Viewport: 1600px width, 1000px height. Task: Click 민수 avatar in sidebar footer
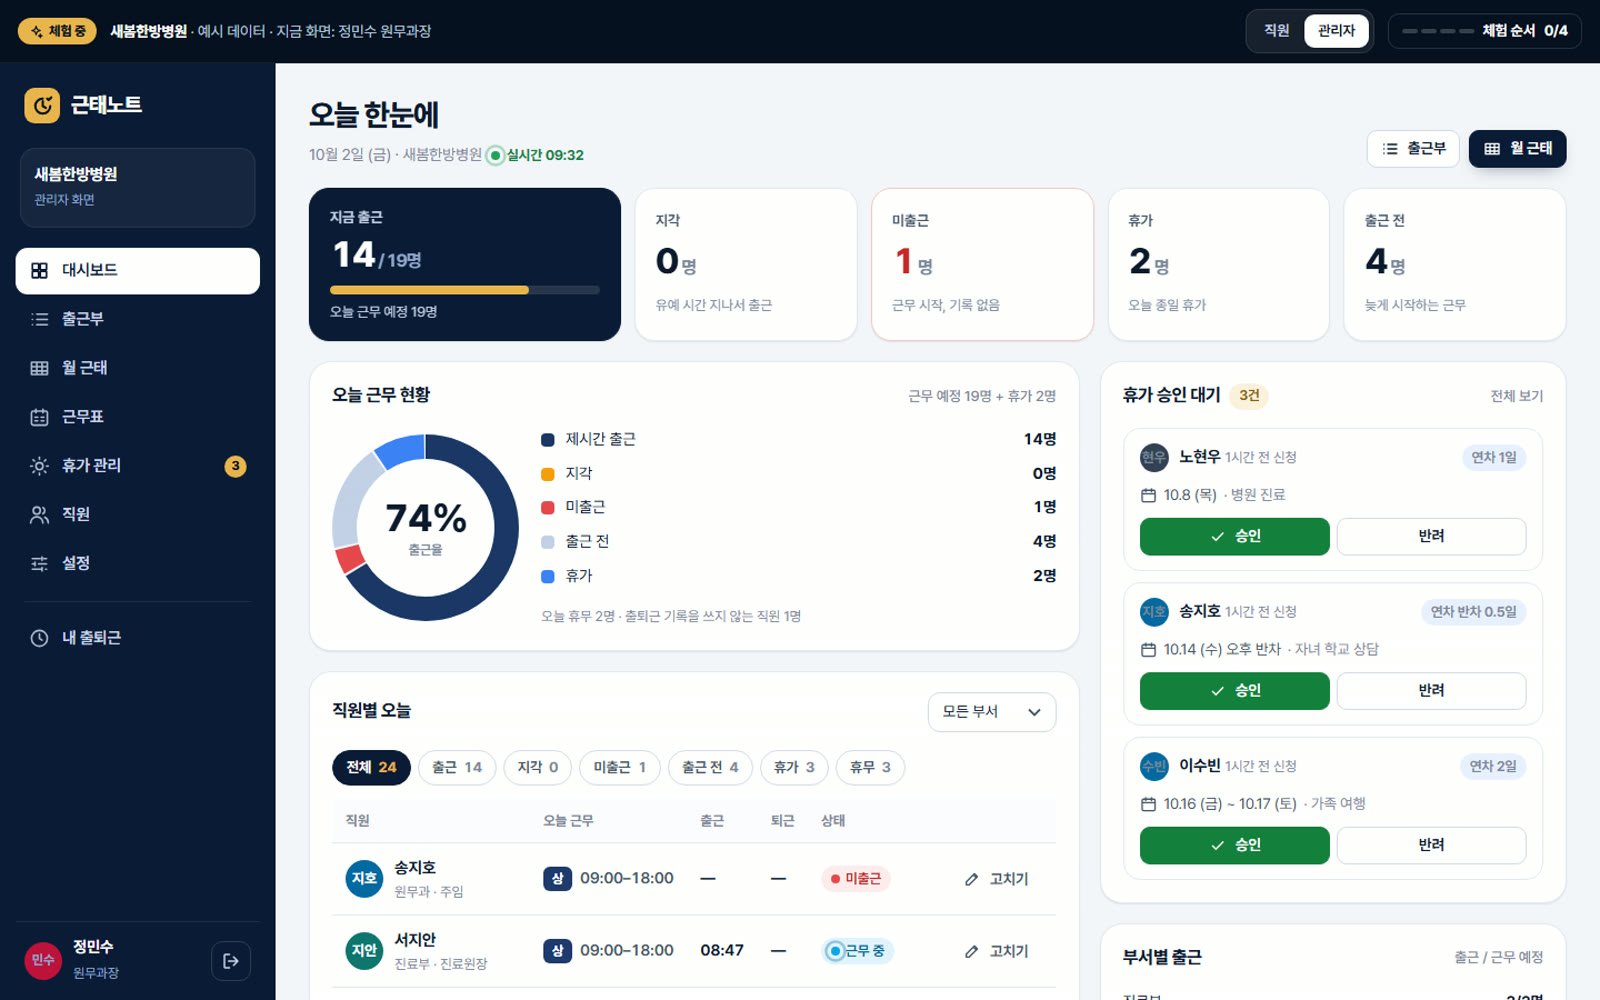pos(43,960)
